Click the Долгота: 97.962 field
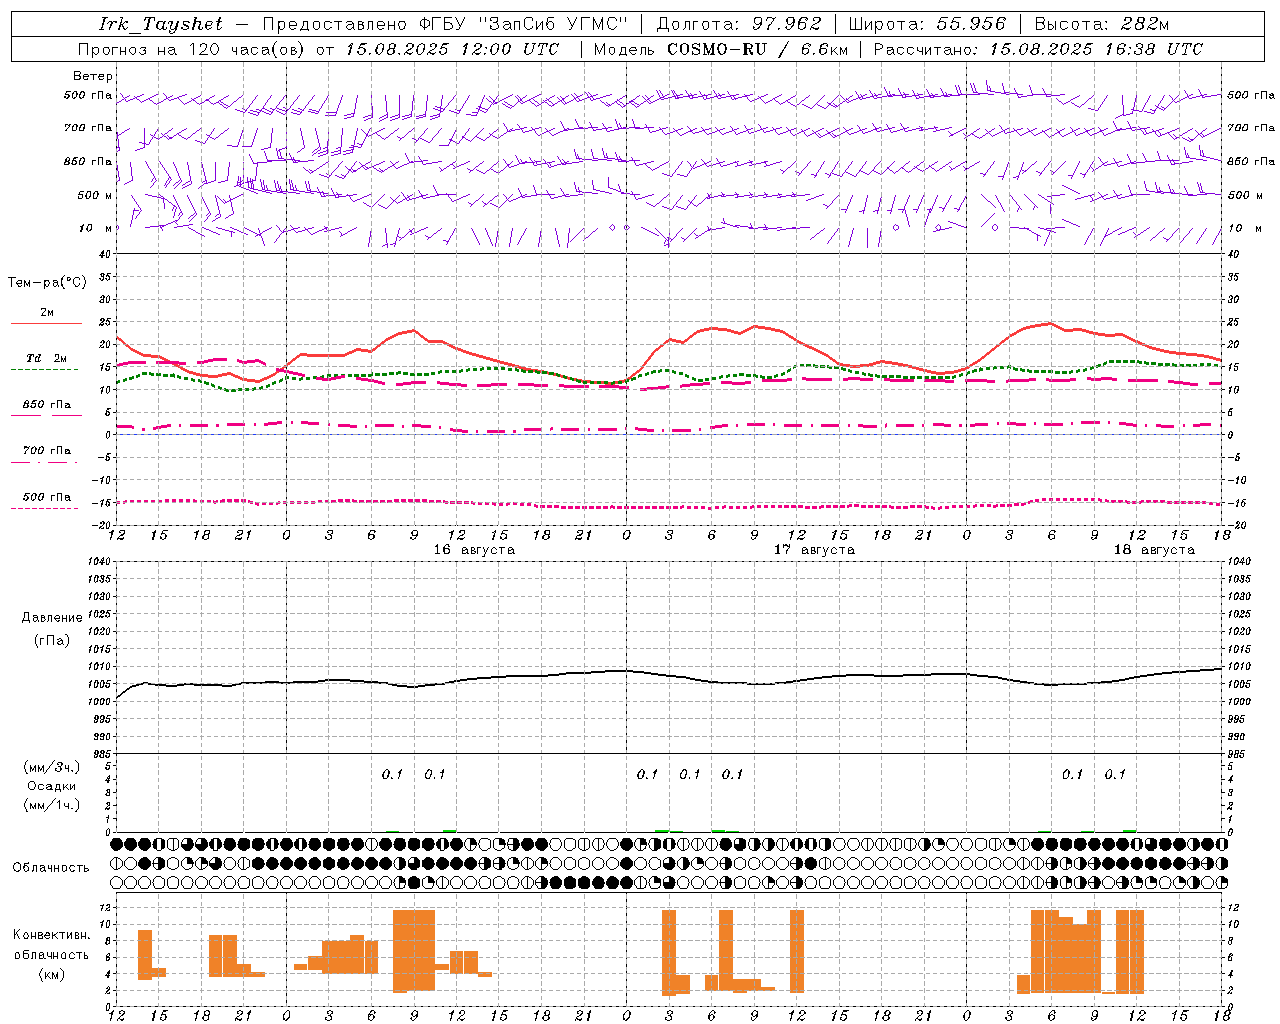 tap(739, 24)
